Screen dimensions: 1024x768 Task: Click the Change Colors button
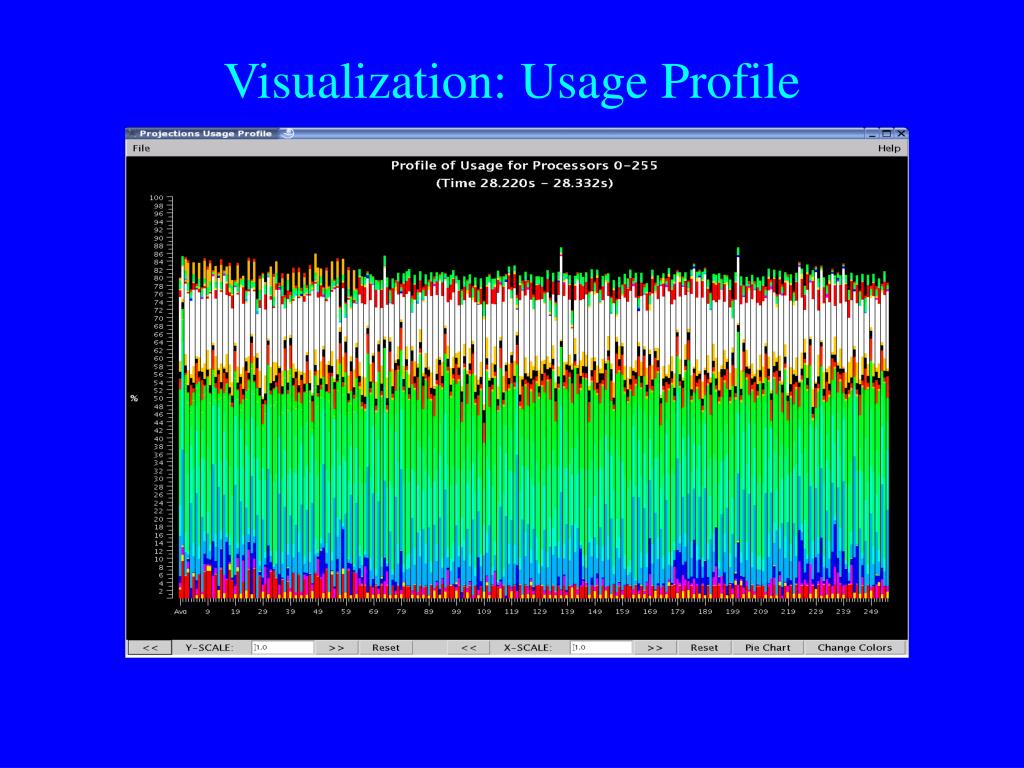click(x=855, y=648)
